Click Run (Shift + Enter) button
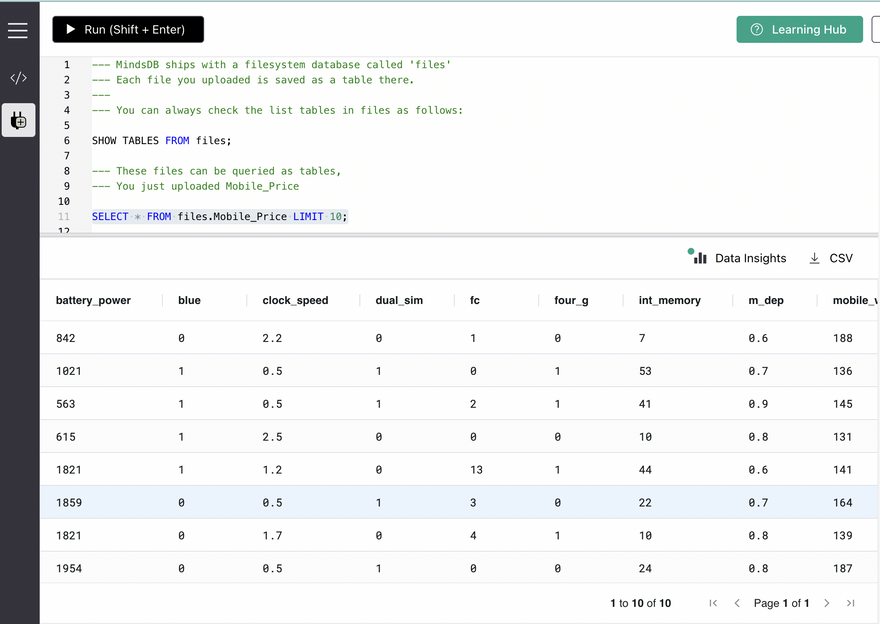This screenshot has height=624, width=880. coord(128,30)
